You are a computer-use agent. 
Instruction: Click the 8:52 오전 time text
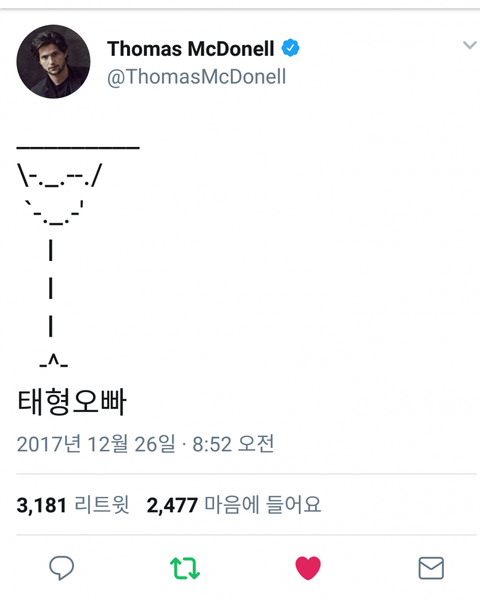pos(233,444)
